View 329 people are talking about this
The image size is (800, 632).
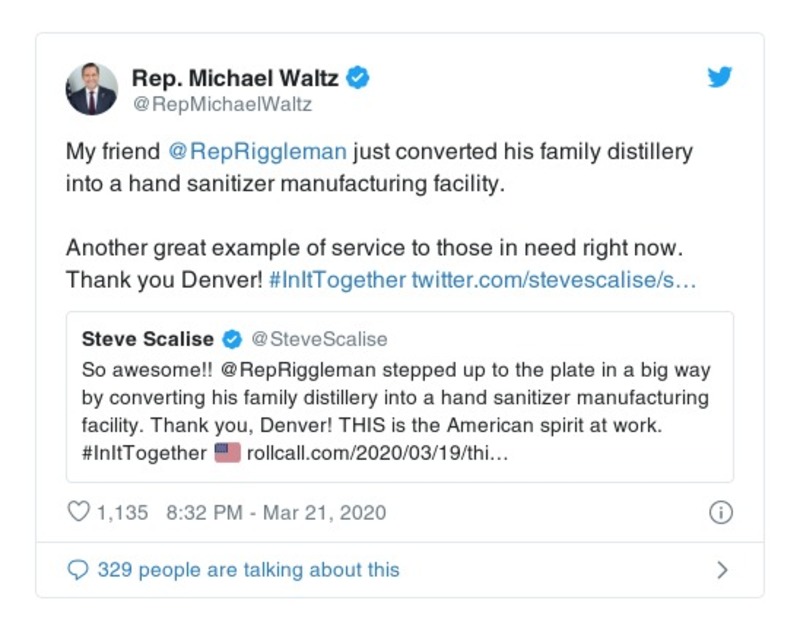[x=248, y=570]
